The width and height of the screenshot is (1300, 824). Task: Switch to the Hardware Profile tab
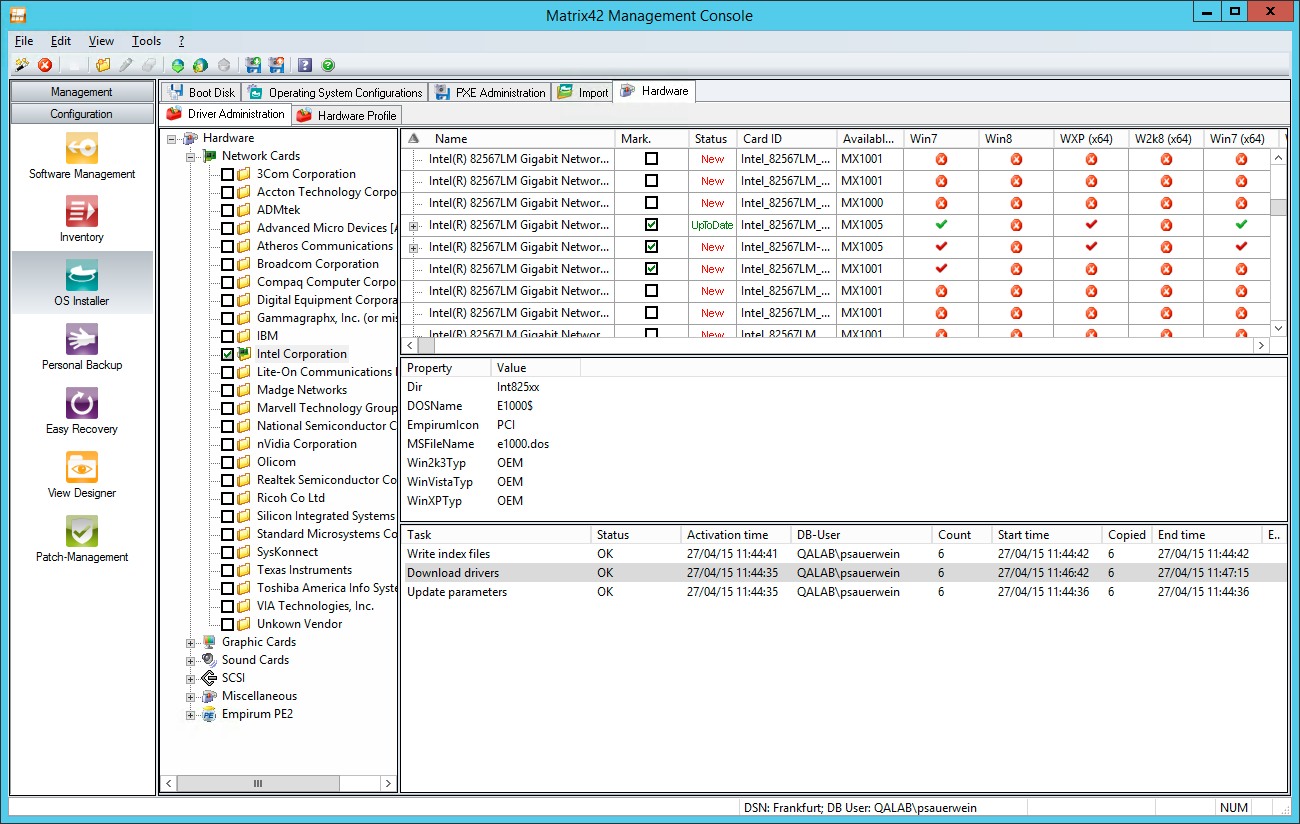347,115
